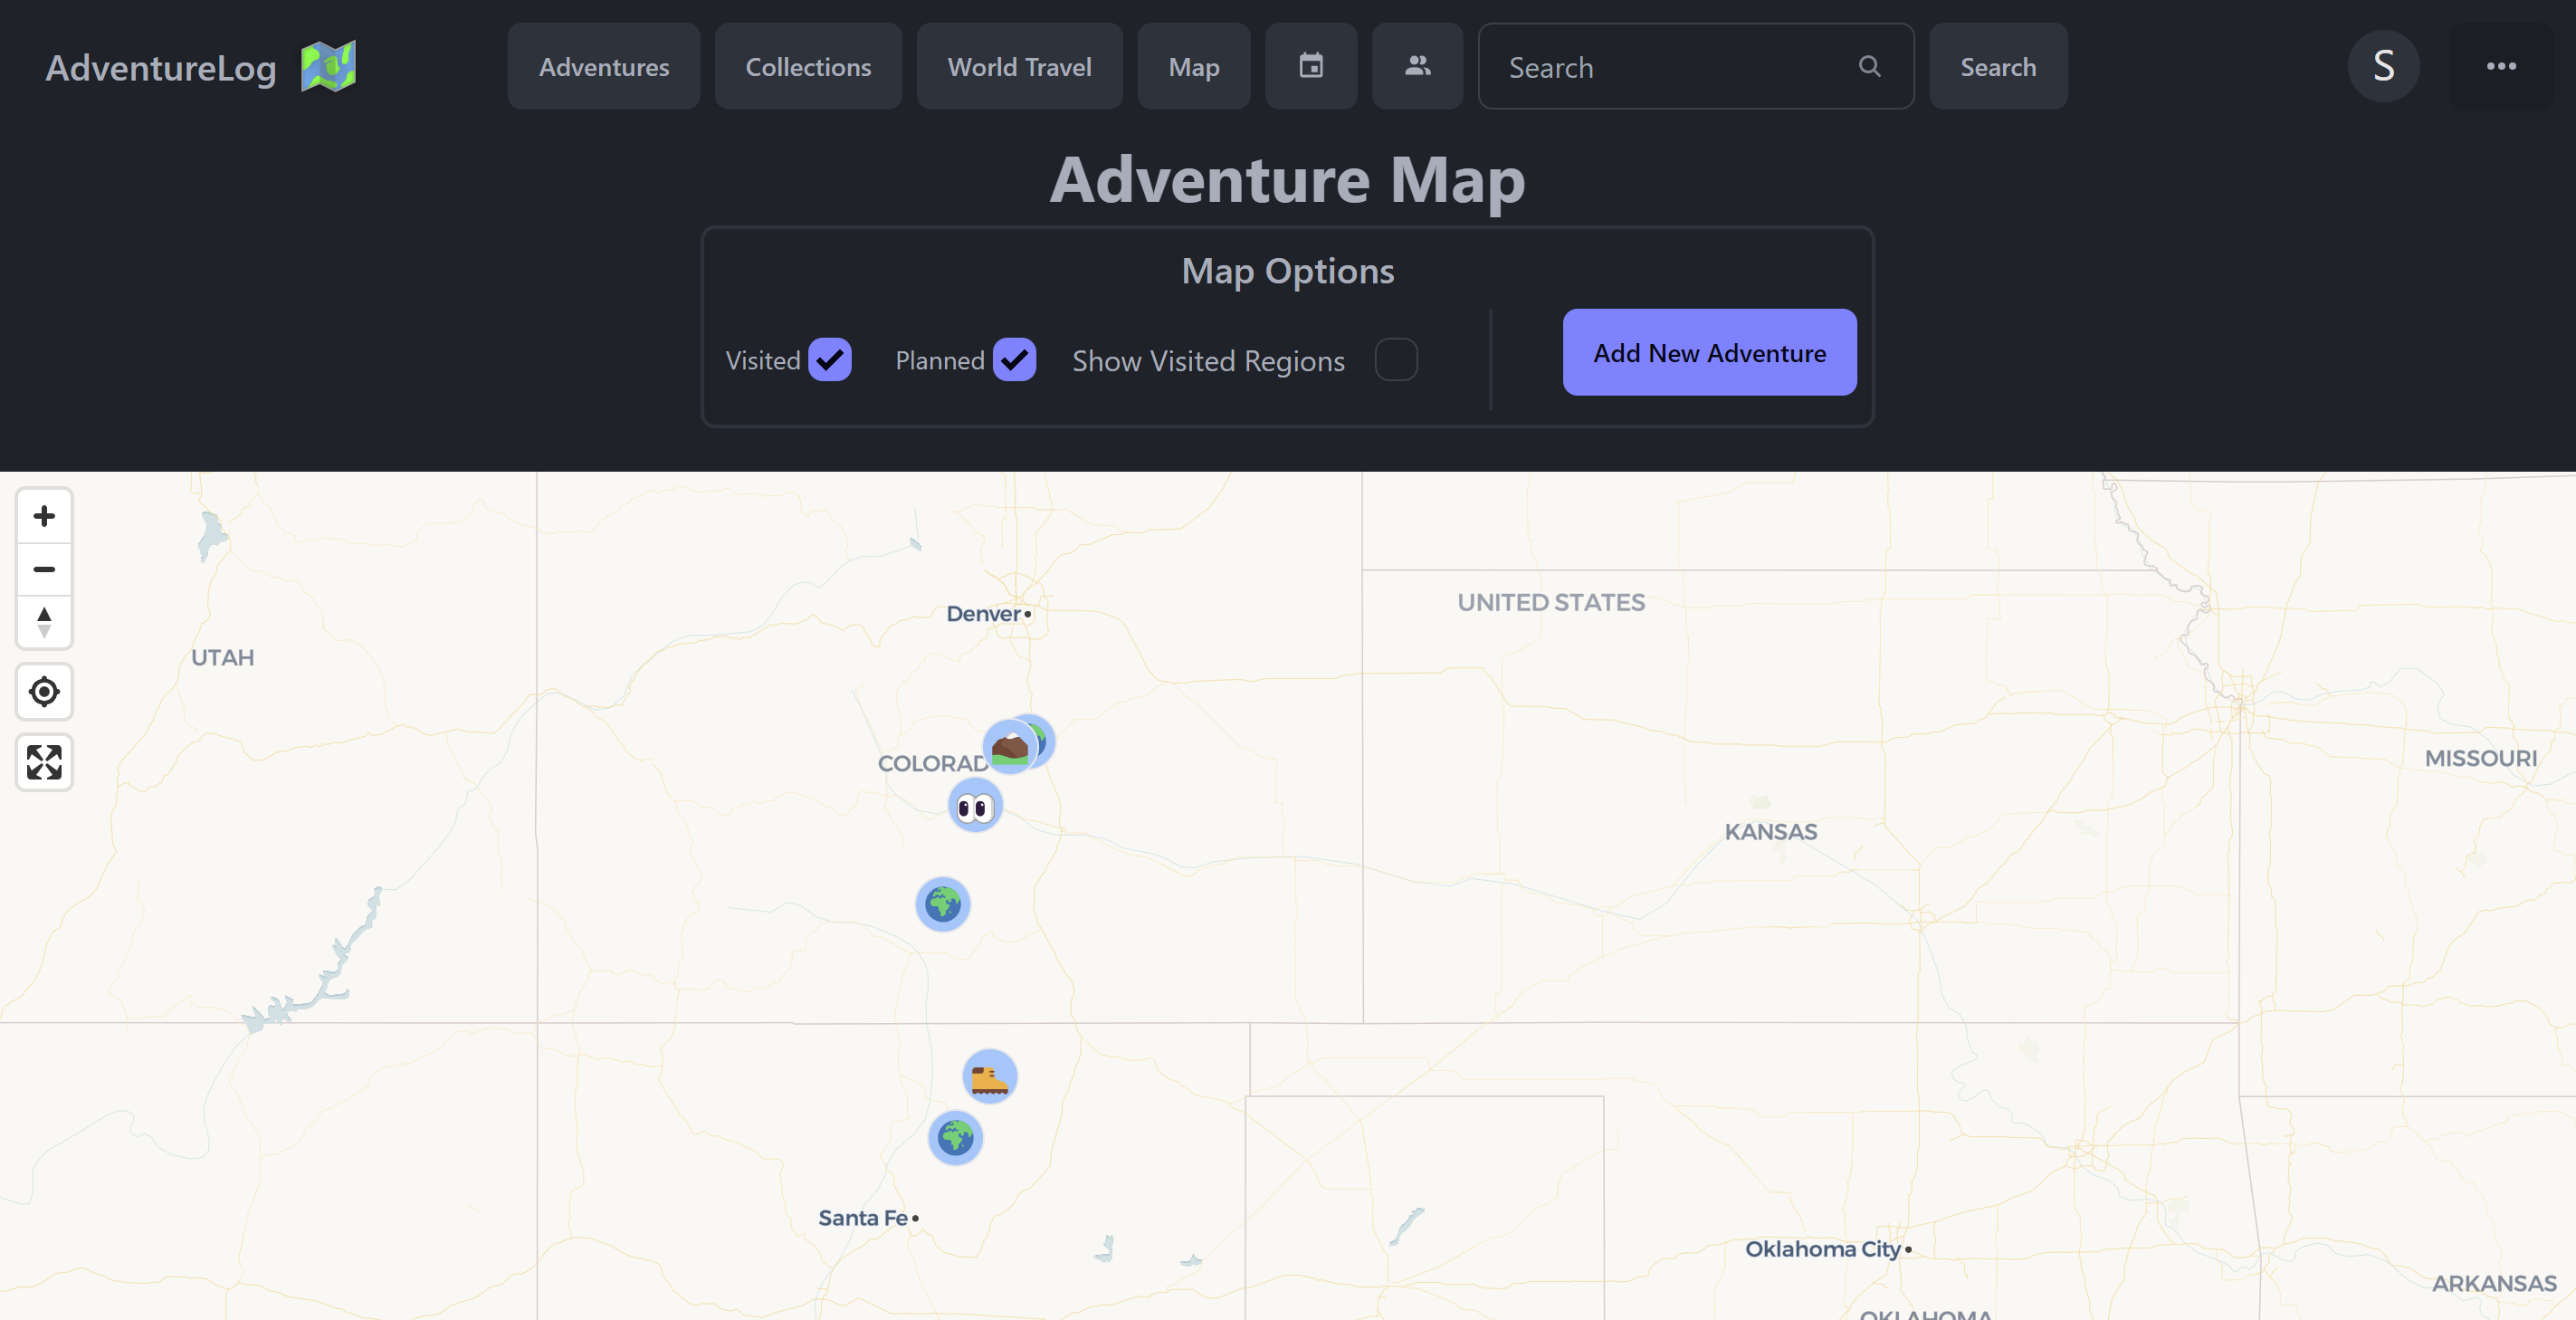Click inside the Search input field

(x=1650, y=66)
